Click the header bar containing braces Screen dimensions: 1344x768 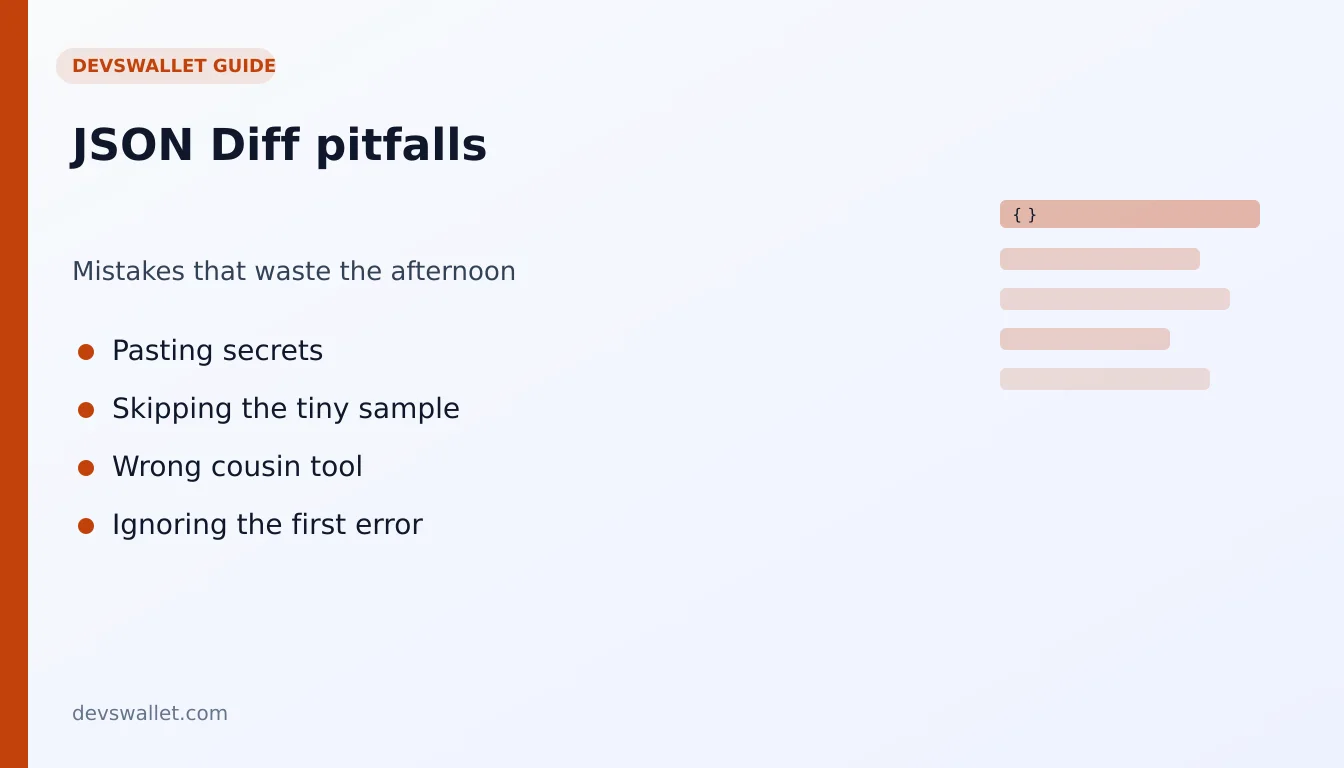(1130, 214)
